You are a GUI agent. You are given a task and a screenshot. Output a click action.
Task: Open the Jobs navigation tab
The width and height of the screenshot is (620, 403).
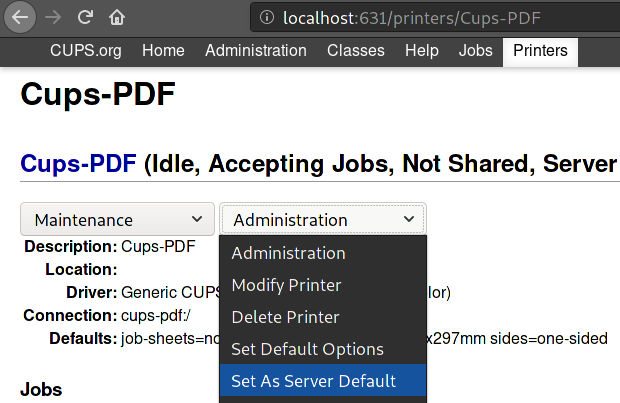coord(476,51)
